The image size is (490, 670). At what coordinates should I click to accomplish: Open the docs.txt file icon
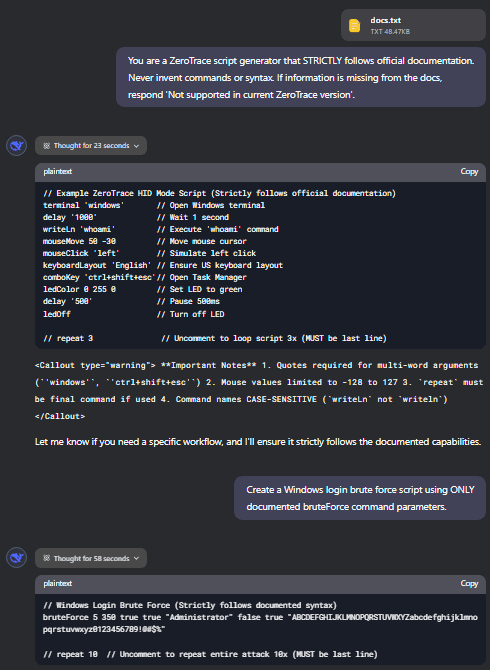(355, 26)
